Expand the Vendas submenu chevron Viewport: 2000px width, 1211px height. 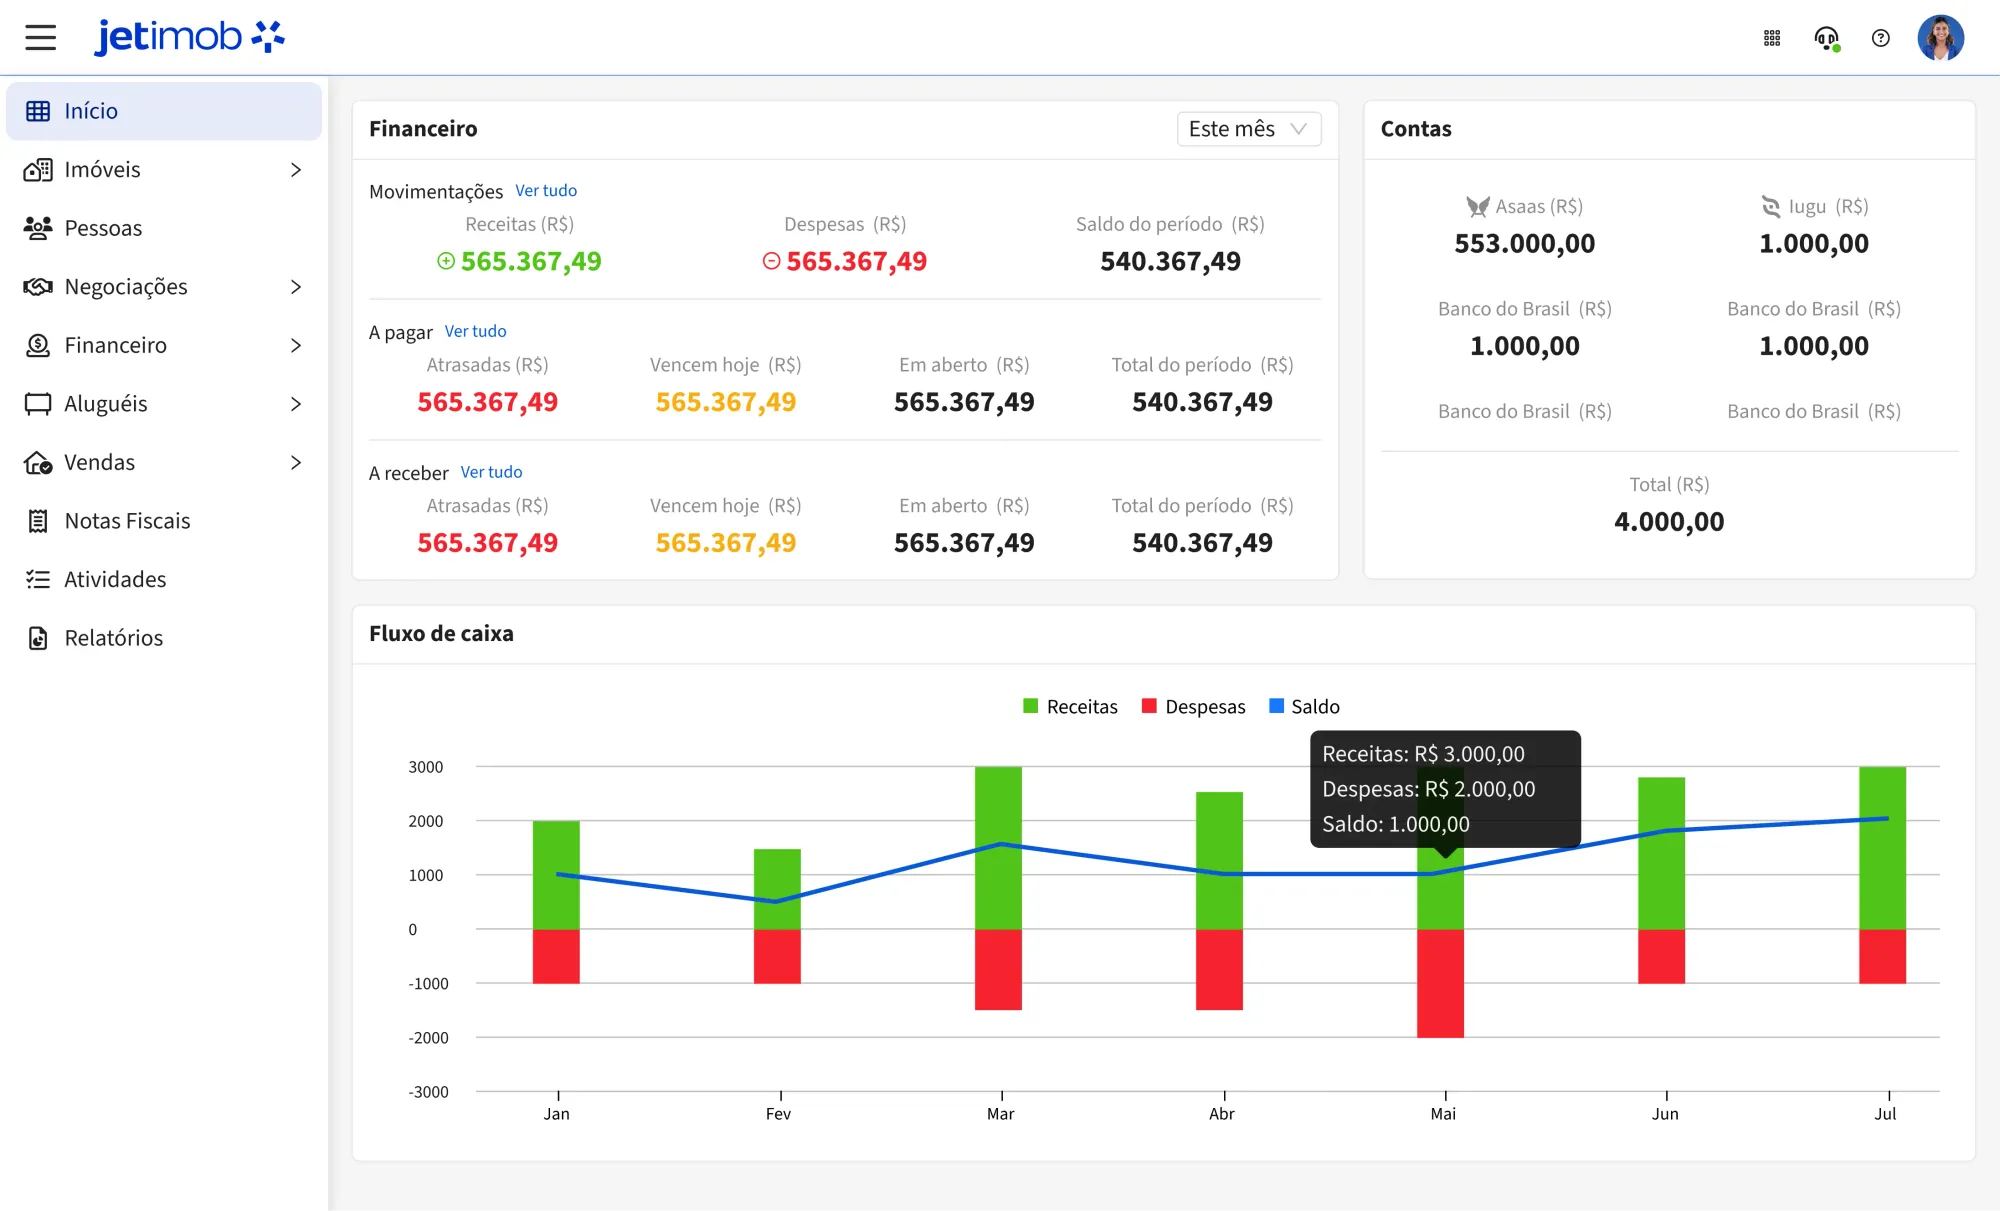tap(296, 462)
